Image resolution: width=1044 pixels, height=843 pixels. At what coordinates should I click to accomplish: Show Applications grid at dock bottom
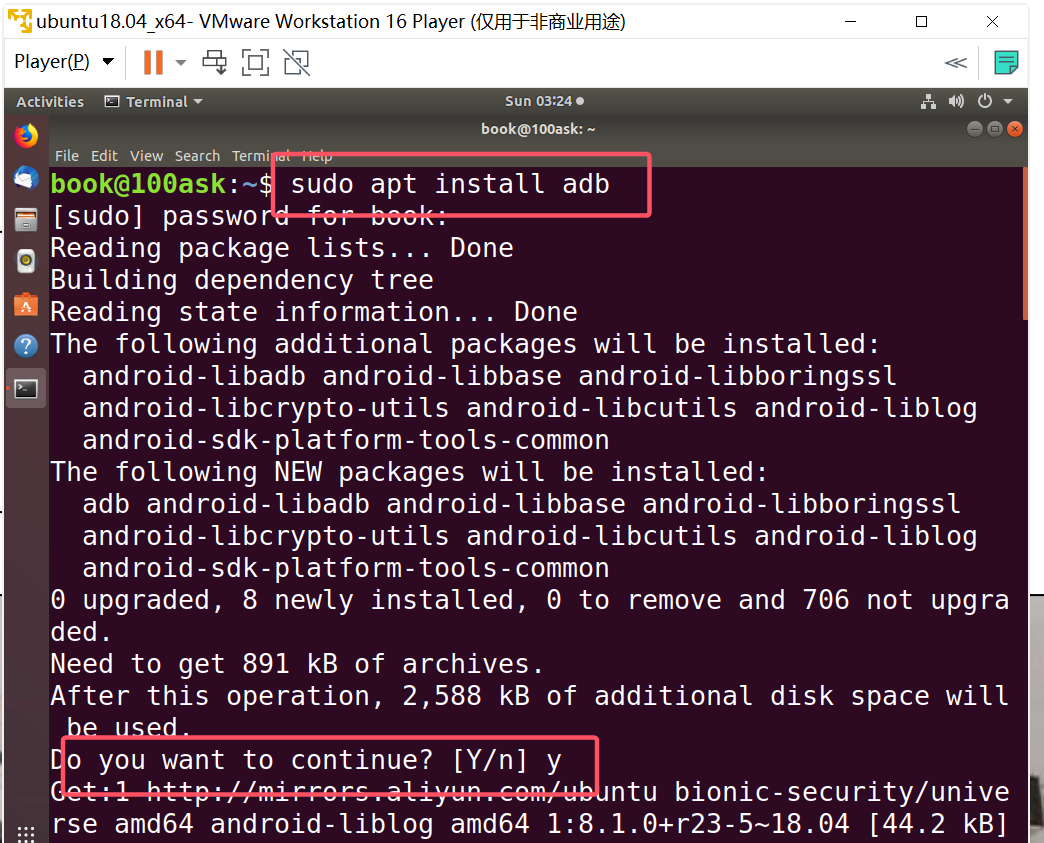pos(26,833)
